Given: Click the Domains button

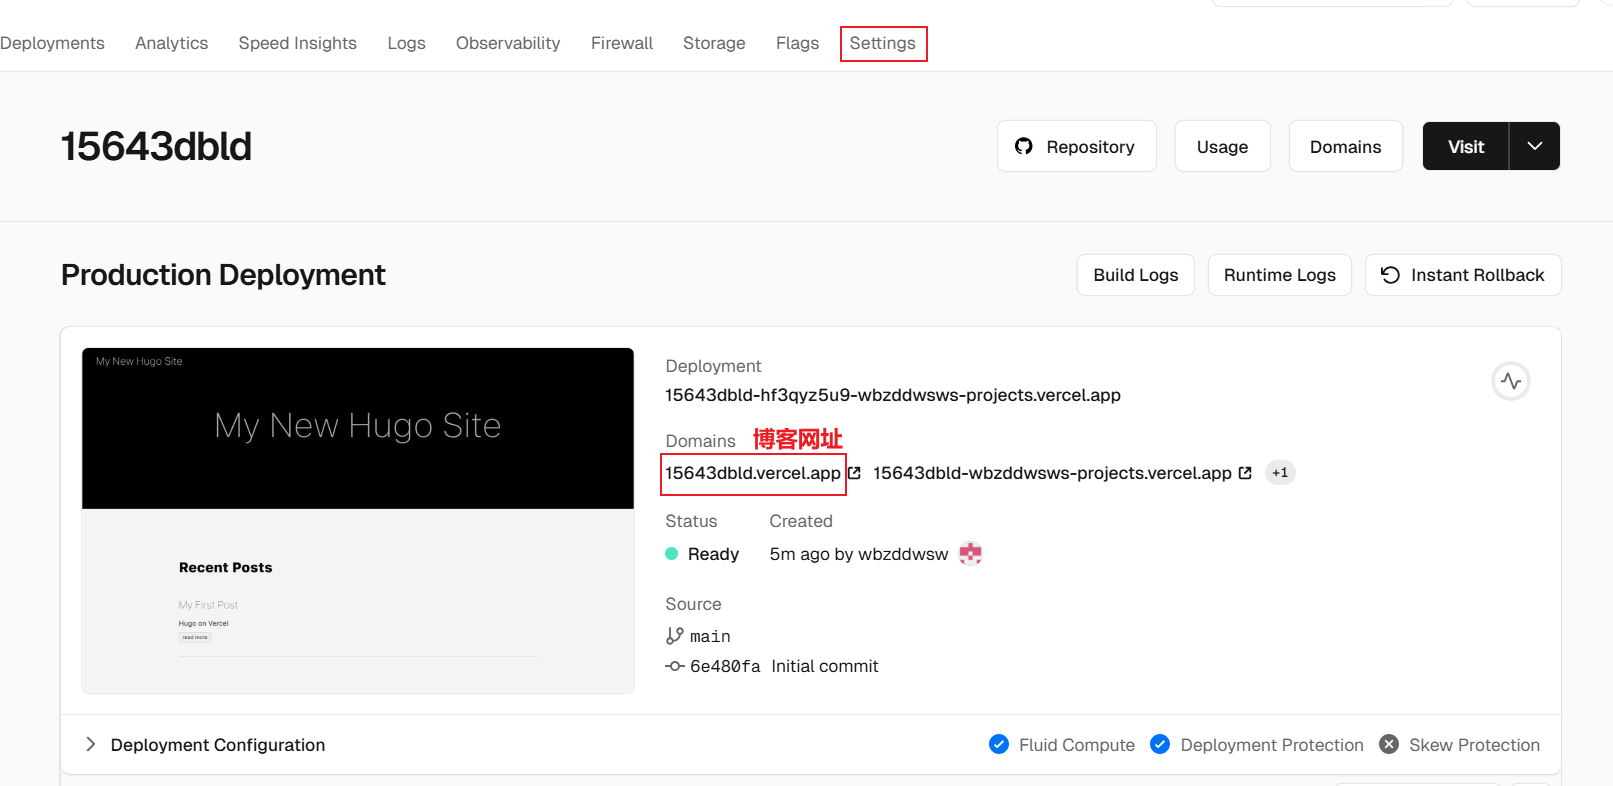Looking at the screenshot, I should 1346,147.
